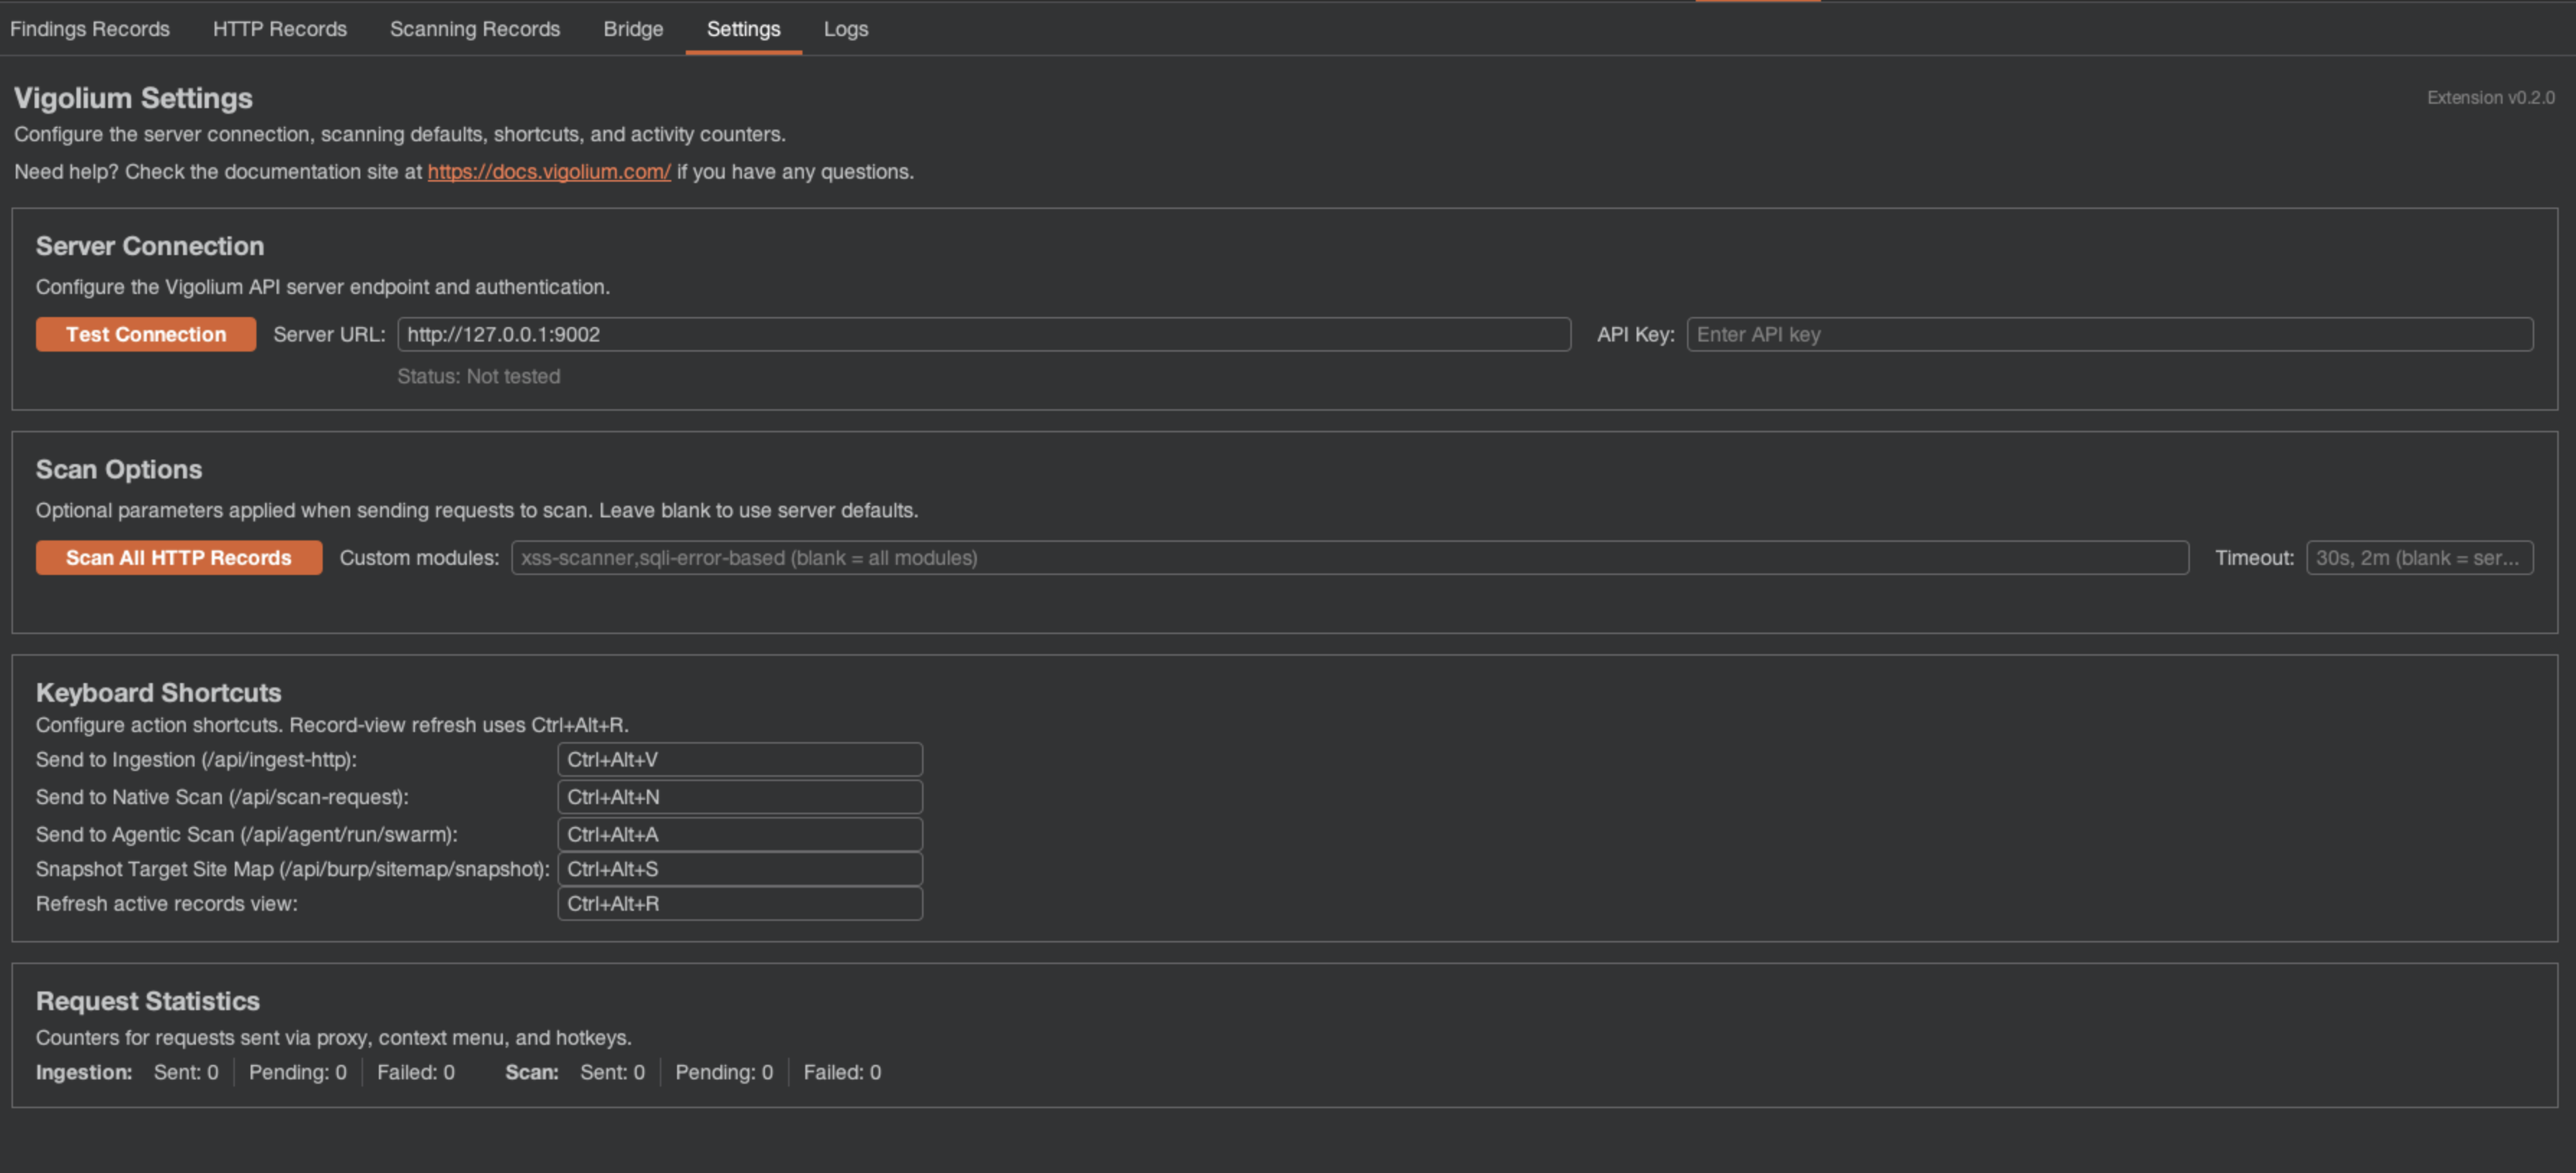The image size is (2576, 1173).
Task: Click Ingestion 'Pending: 0' counter
Action: pyautogui.click(x=298, y=1072)
